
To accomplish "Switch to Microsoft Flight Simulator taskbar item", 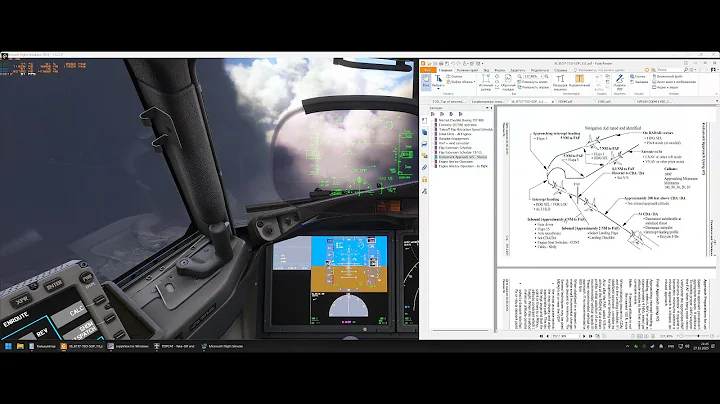I will [222, 346].
